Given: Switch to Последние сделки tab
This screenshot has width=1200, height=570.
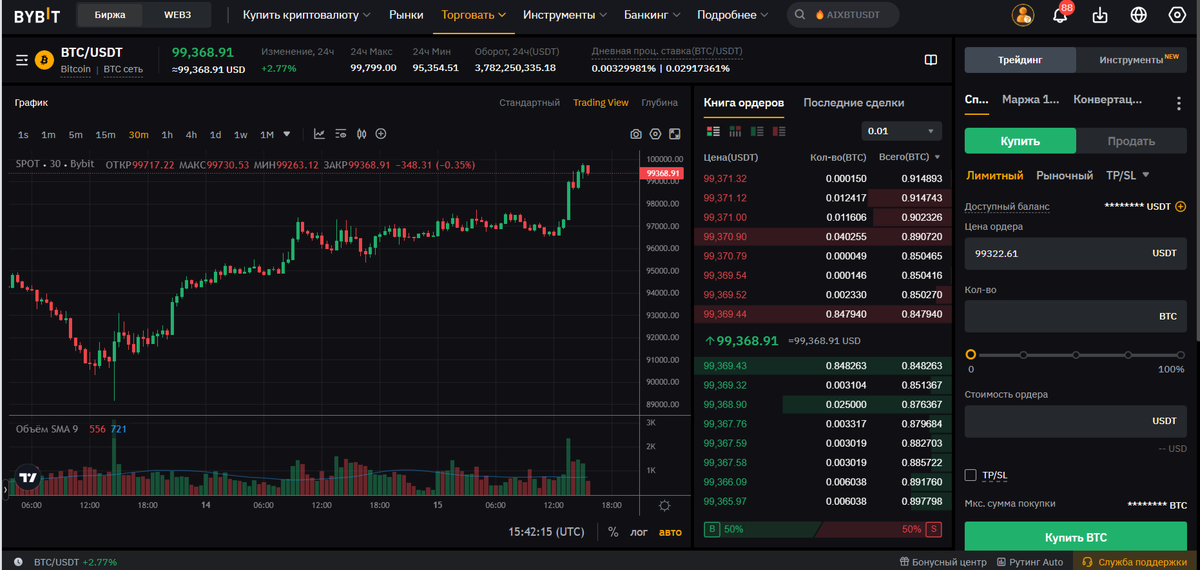Looking at the screenshot, I should 853,102.
